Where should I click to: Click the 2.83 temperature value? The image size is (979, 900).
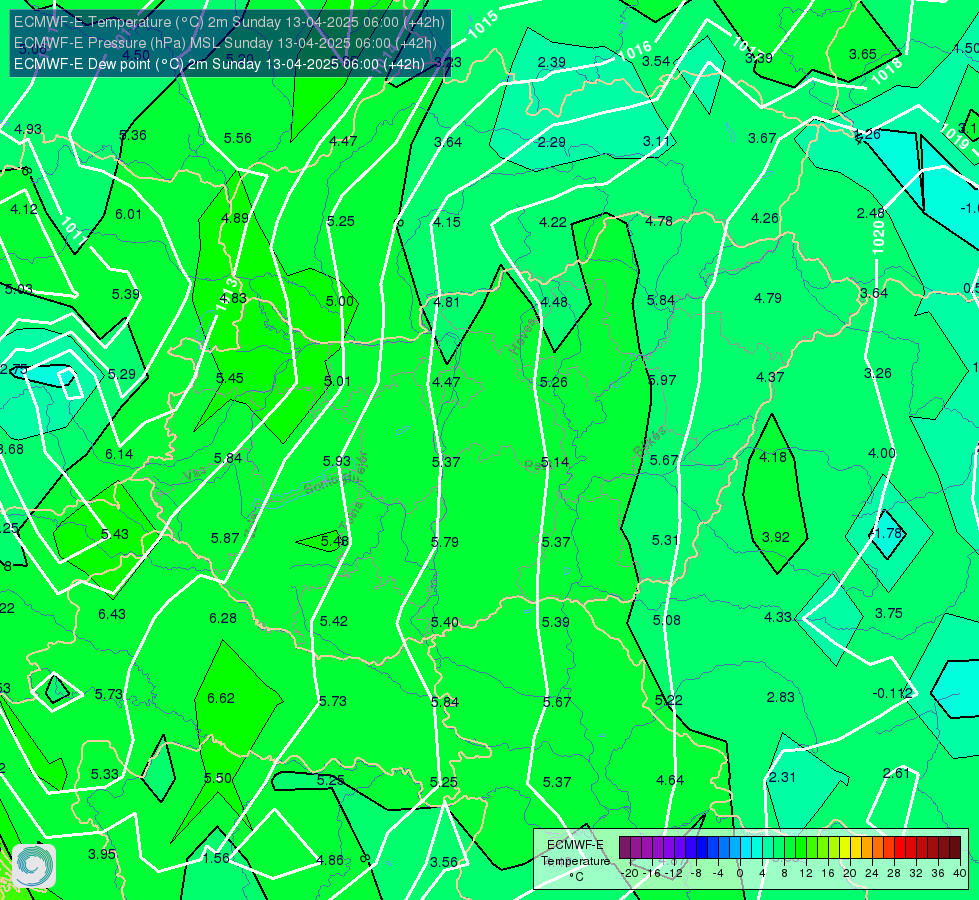[780, 697]
